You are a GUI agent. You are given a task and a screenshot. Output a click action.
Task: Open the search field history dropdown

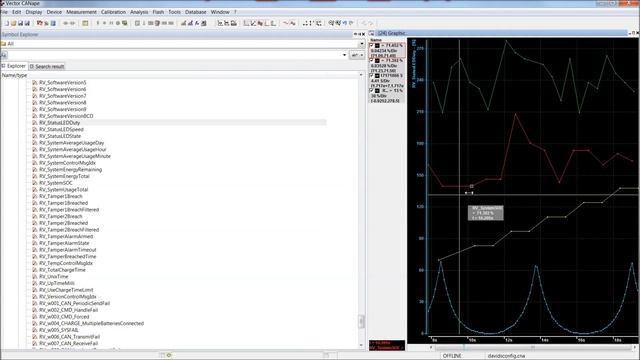[344, 55]
